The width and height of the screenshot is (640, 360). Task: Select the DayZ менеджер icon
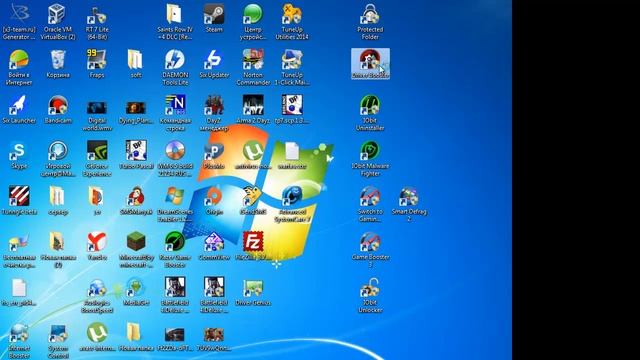(214, 113)
